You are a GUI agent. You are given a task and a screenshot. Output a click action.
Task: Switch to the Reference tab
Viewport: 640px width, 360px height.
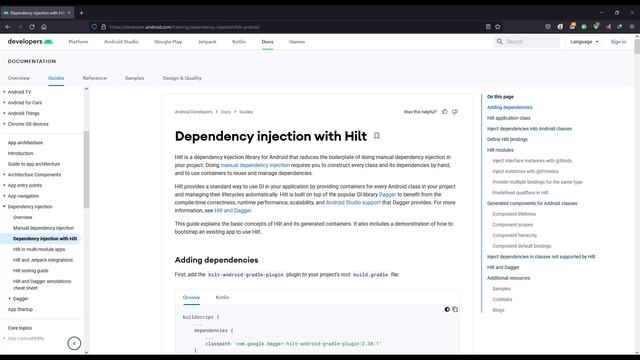[95, 78]
